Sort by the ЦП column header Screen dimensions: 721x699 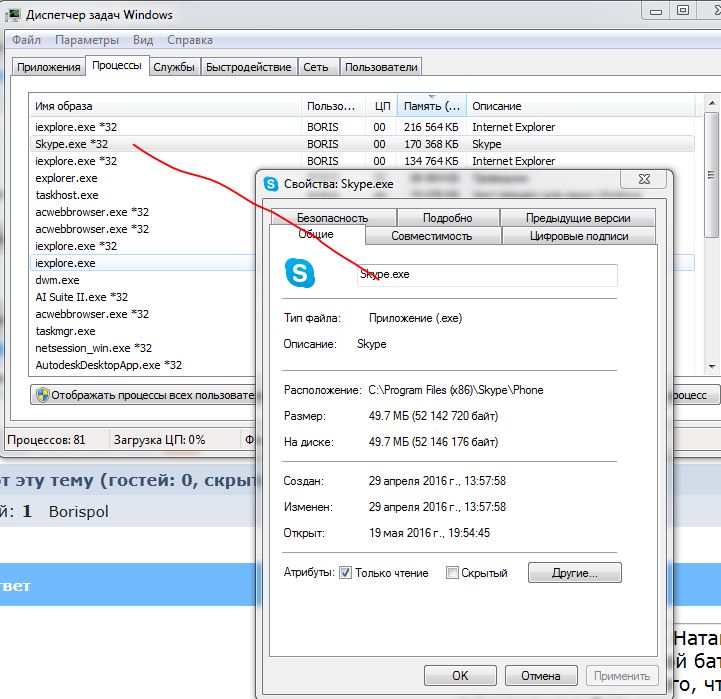(382, 106)
